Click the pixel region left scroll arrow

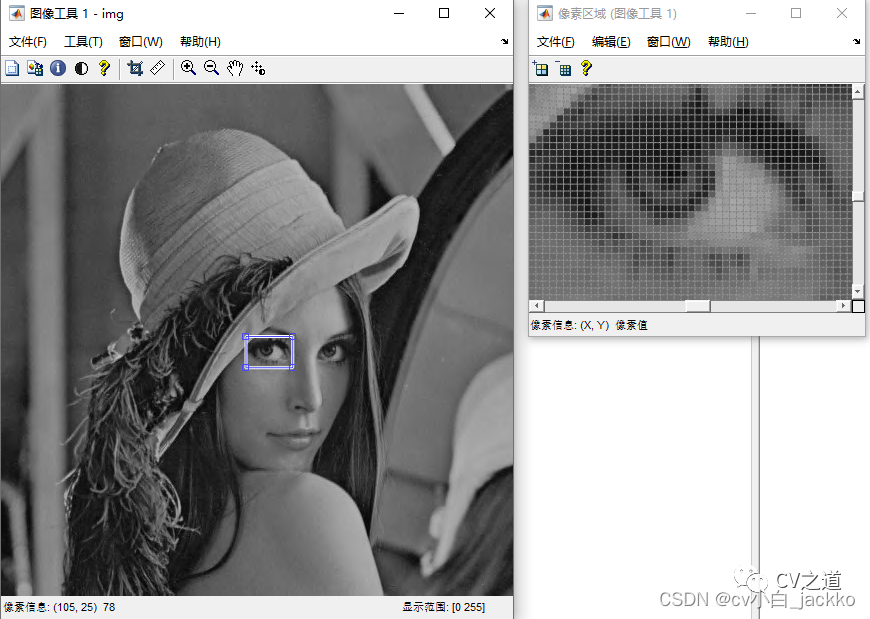[537, 306]
